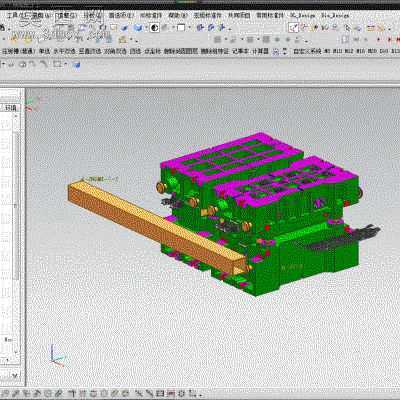Image resolution: width=400 pixels, height=400 pixels.
Task: Open the 计算器 calculator button
Action: click(260, 51)
